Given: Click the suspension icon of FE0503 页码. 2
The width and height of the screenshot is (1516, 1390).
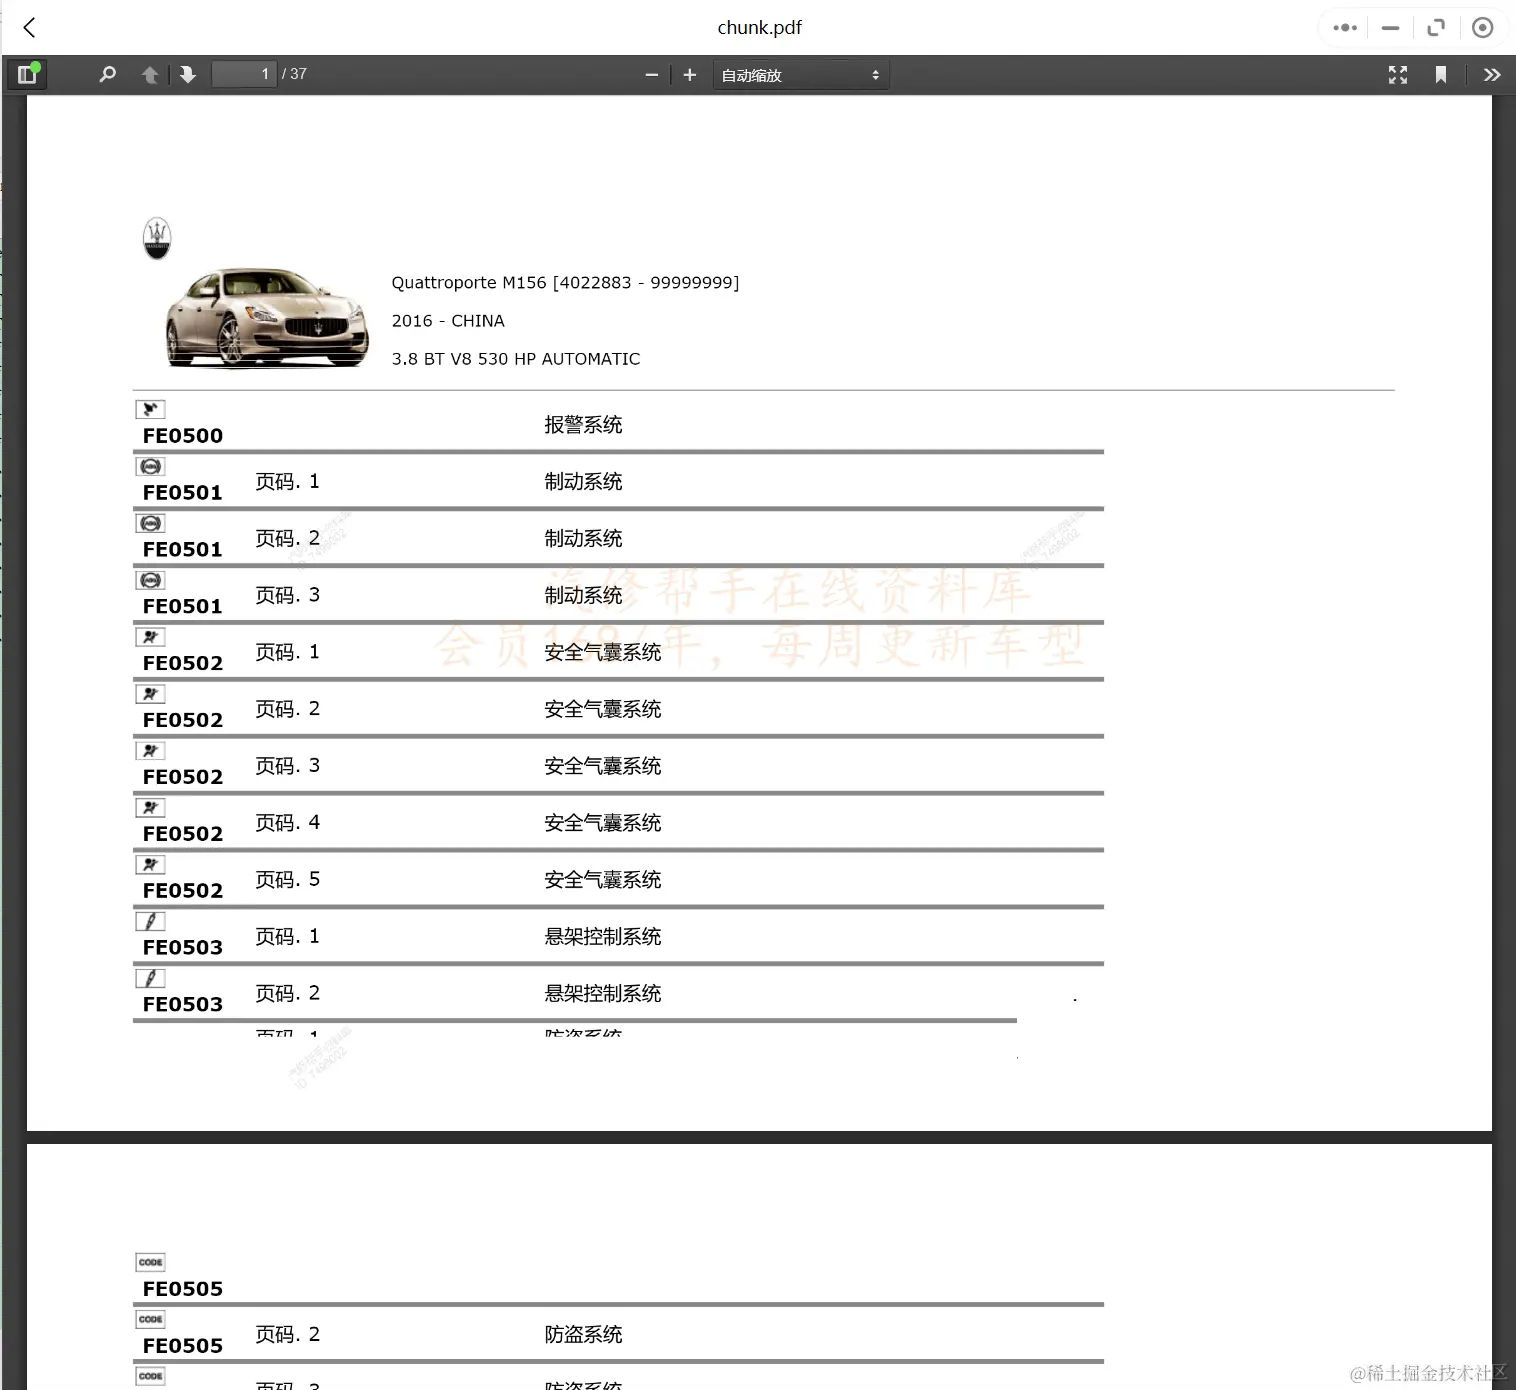Looking at the screenshot, I should click(150, 979).
